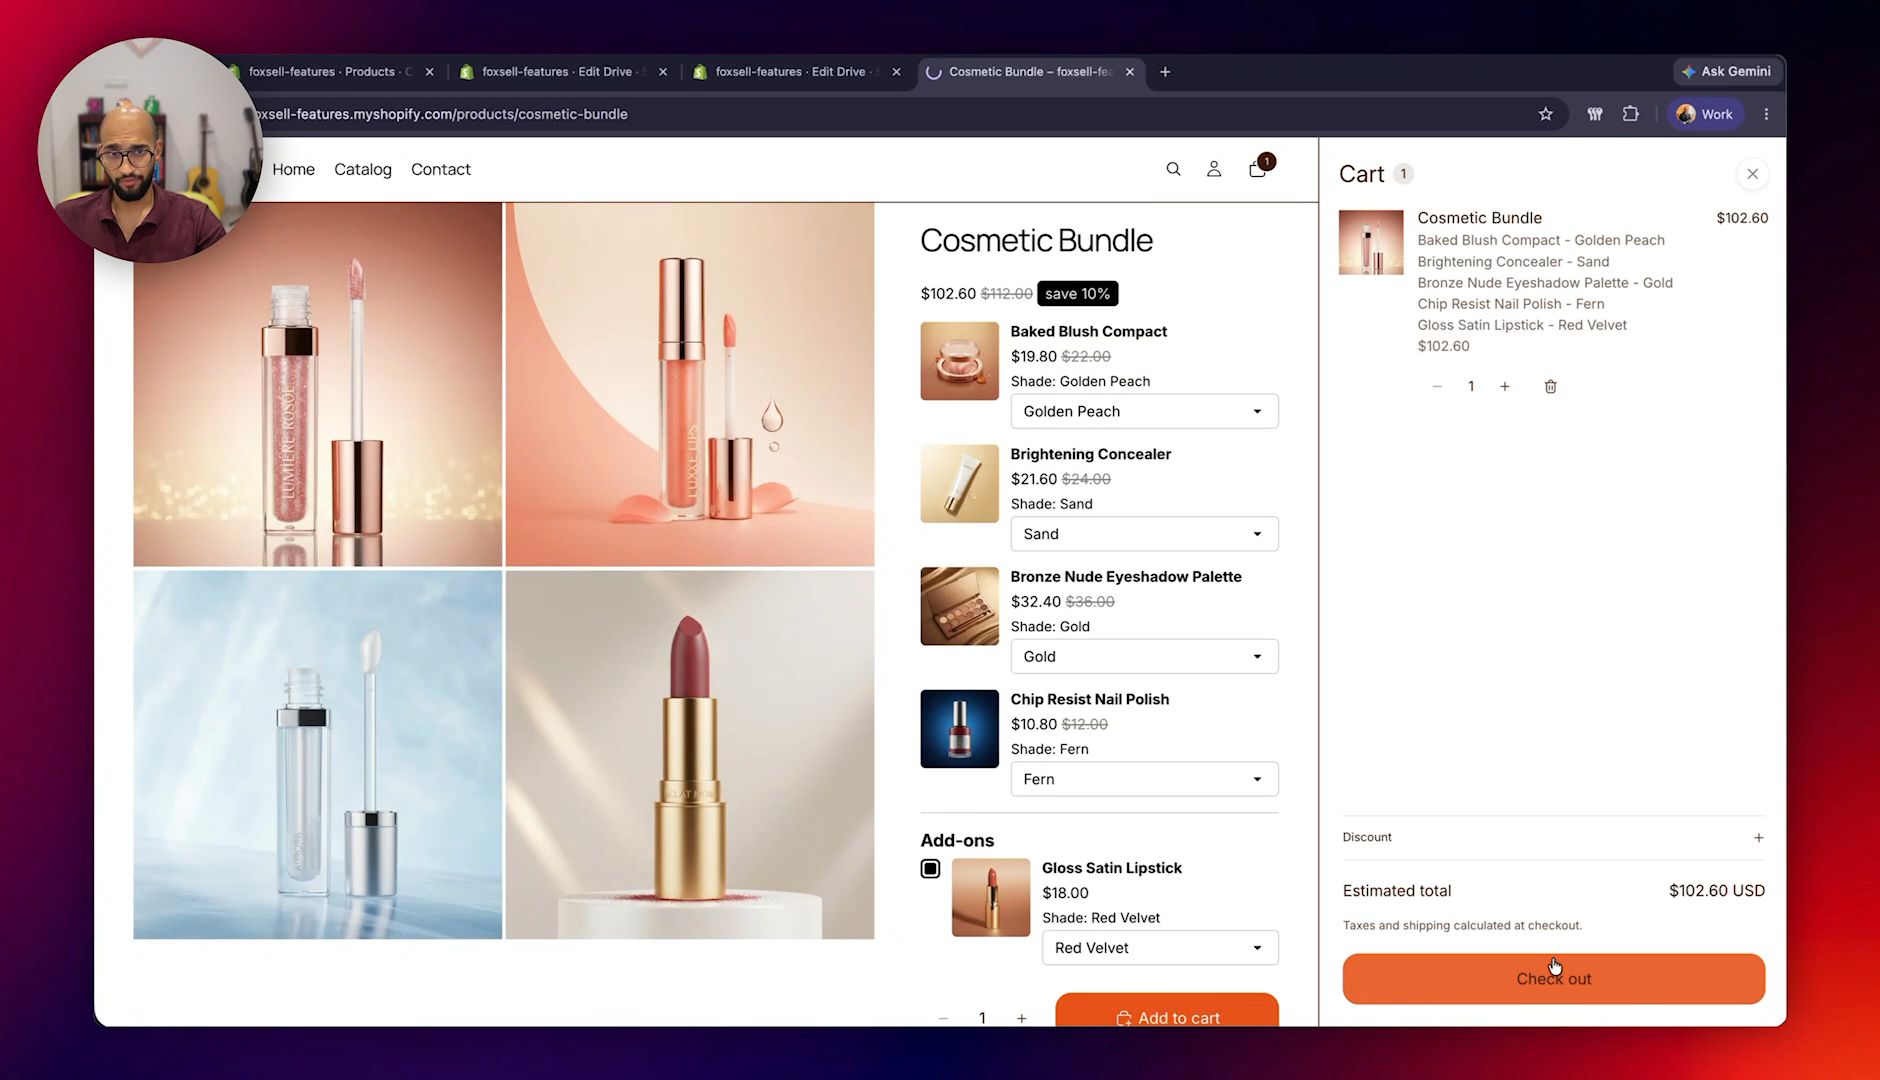Open the Chip Resist Nail Polish thumbnail

[x=959, y=729]
